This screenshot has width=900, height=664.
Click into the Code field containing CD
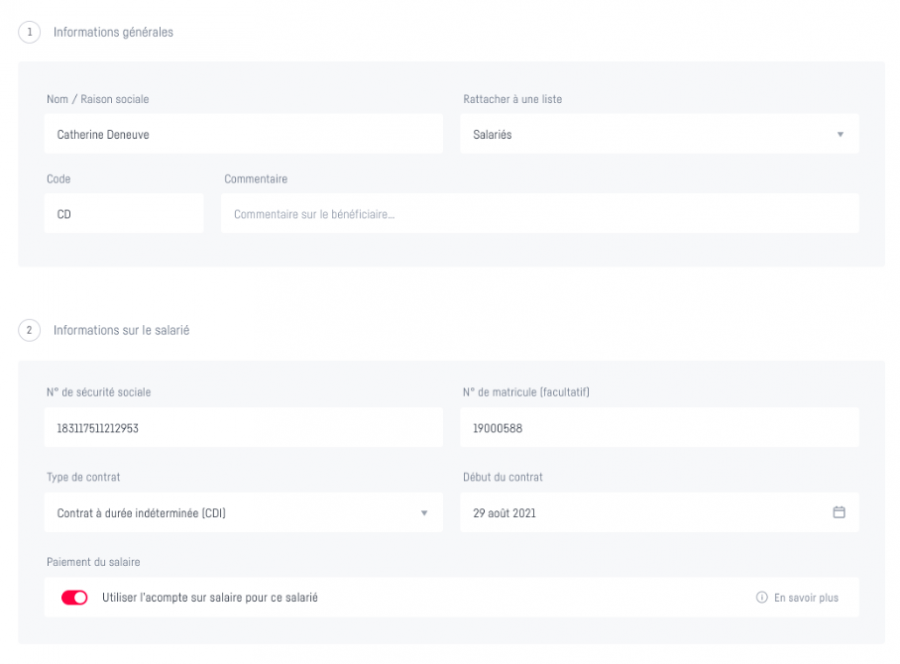[x=124, y=213]
